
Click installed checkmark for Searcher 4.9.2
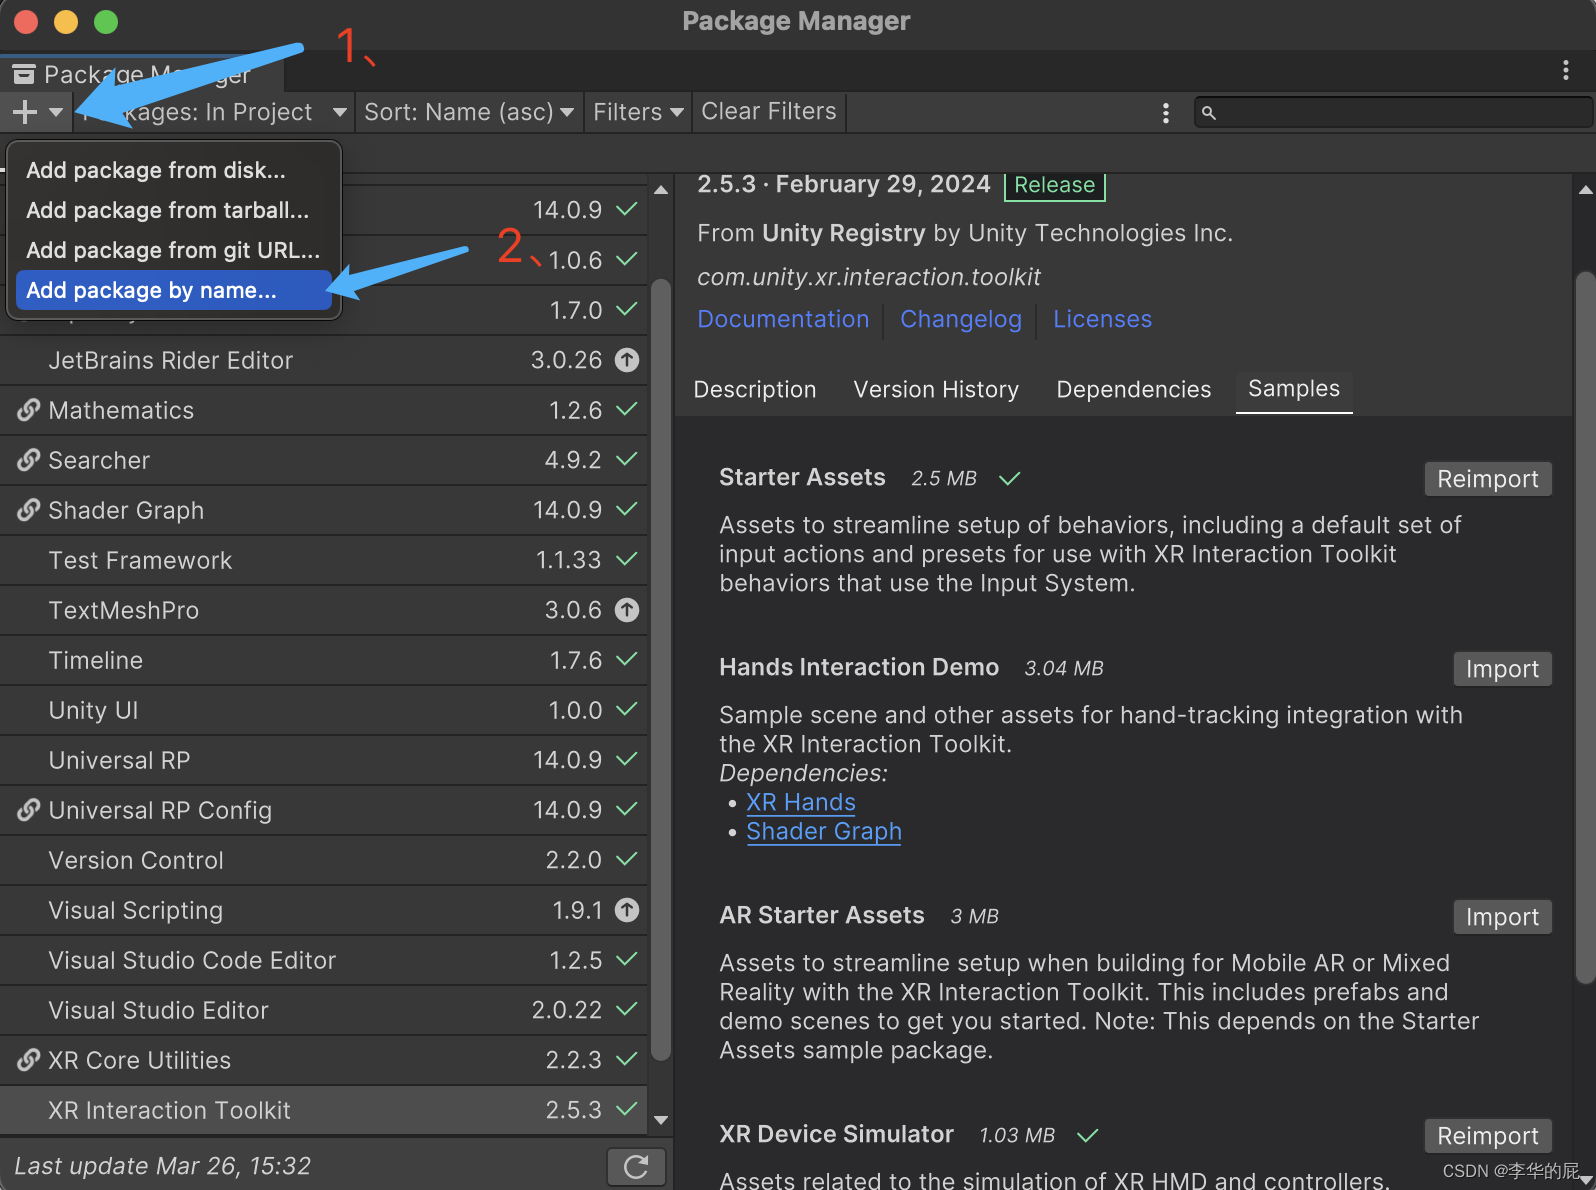627,459
